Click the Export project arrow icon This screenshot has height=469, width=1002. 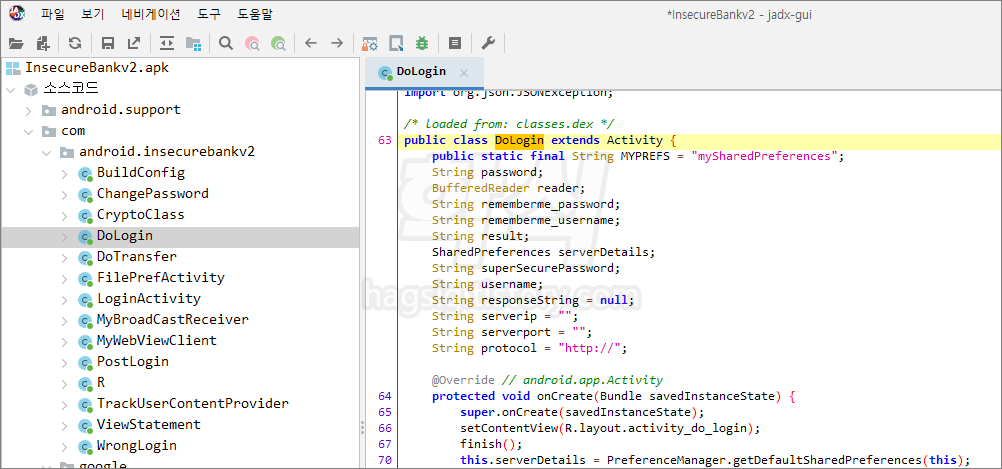134,43
